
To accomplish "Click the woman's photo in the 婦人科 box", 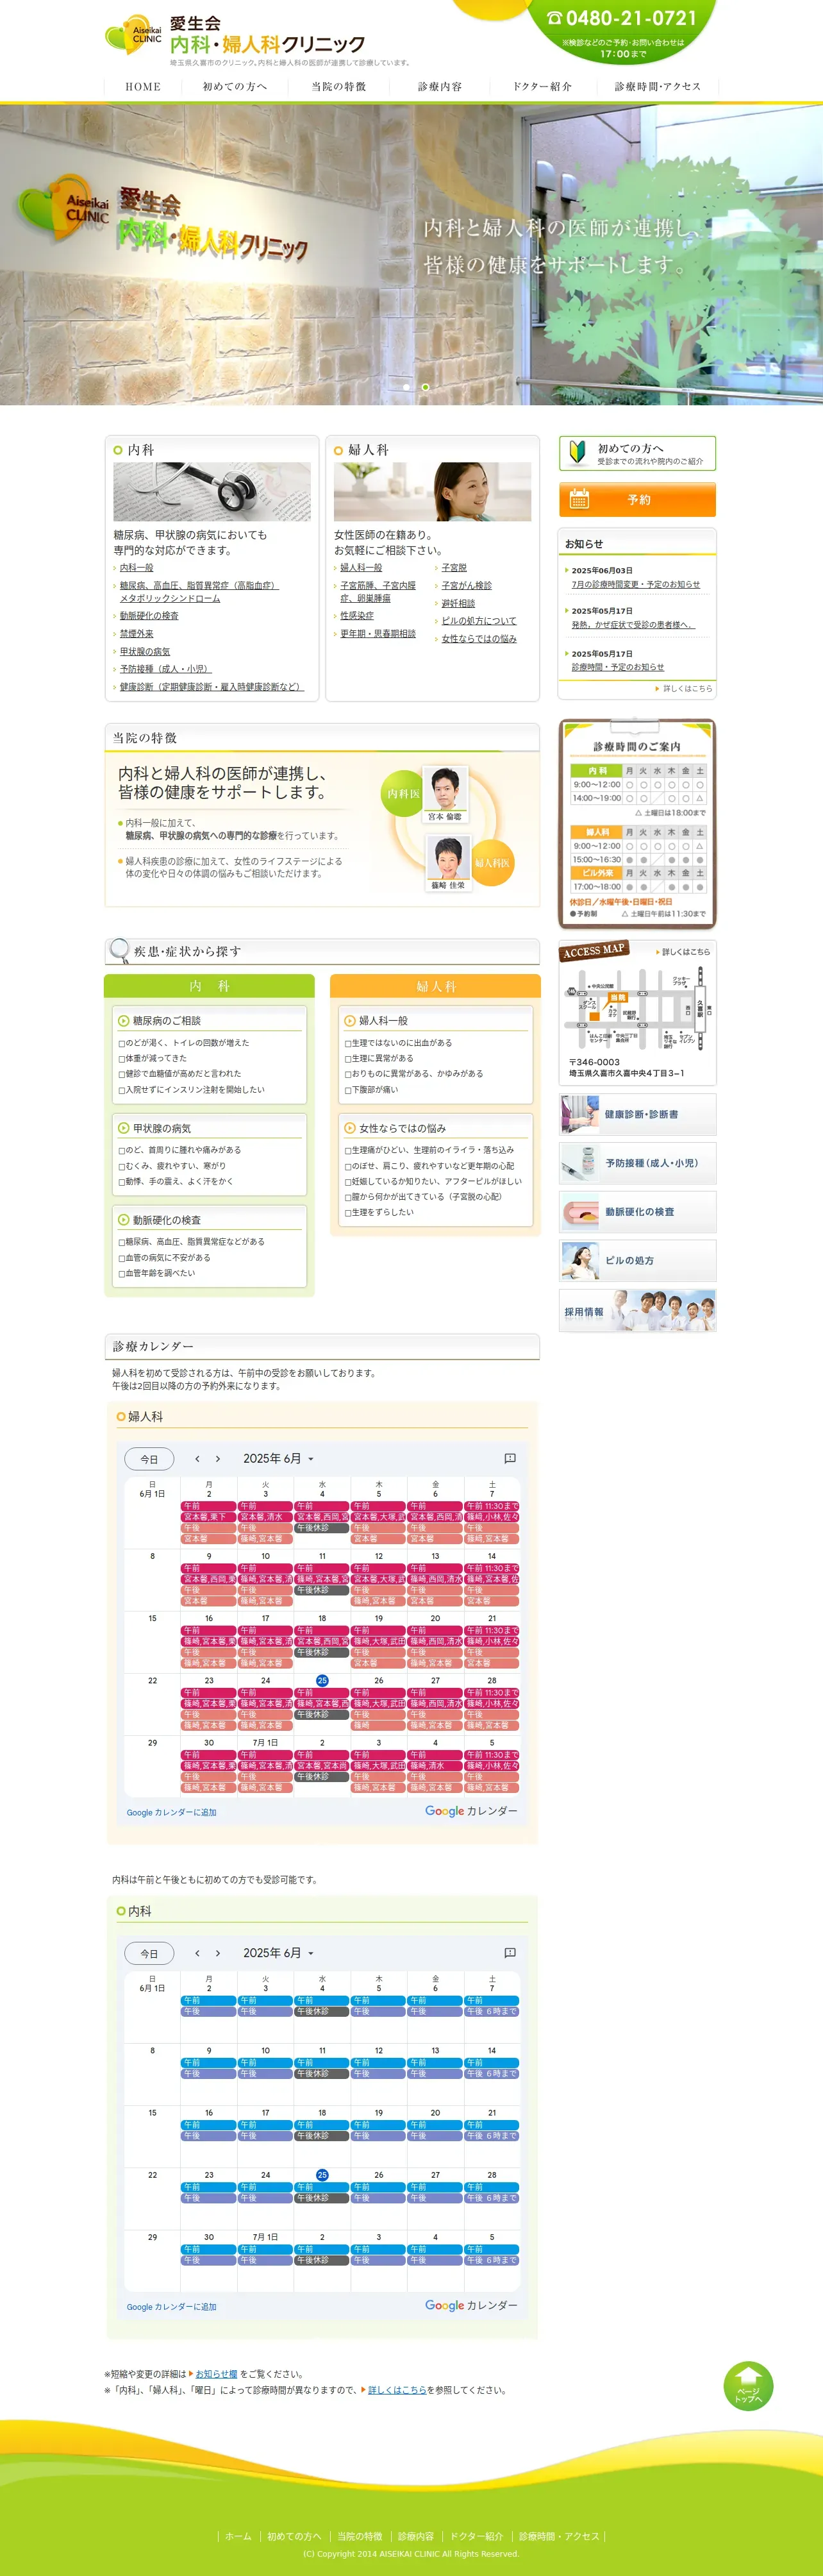I will pos(433,491).
